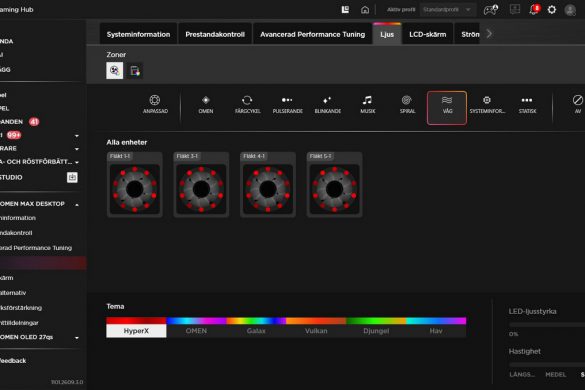Choose the Systeminfor... lighting effect

[487, 104]
